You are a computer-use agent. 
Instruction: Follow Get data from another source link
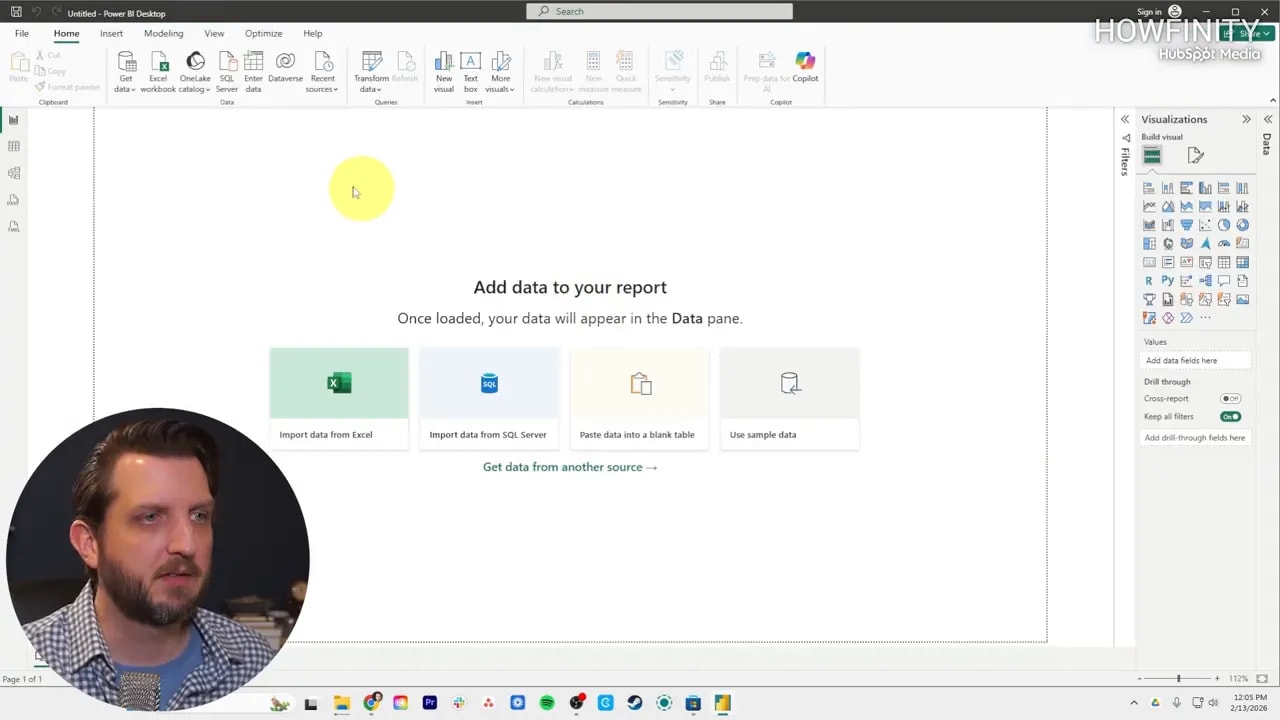point(570,467)
